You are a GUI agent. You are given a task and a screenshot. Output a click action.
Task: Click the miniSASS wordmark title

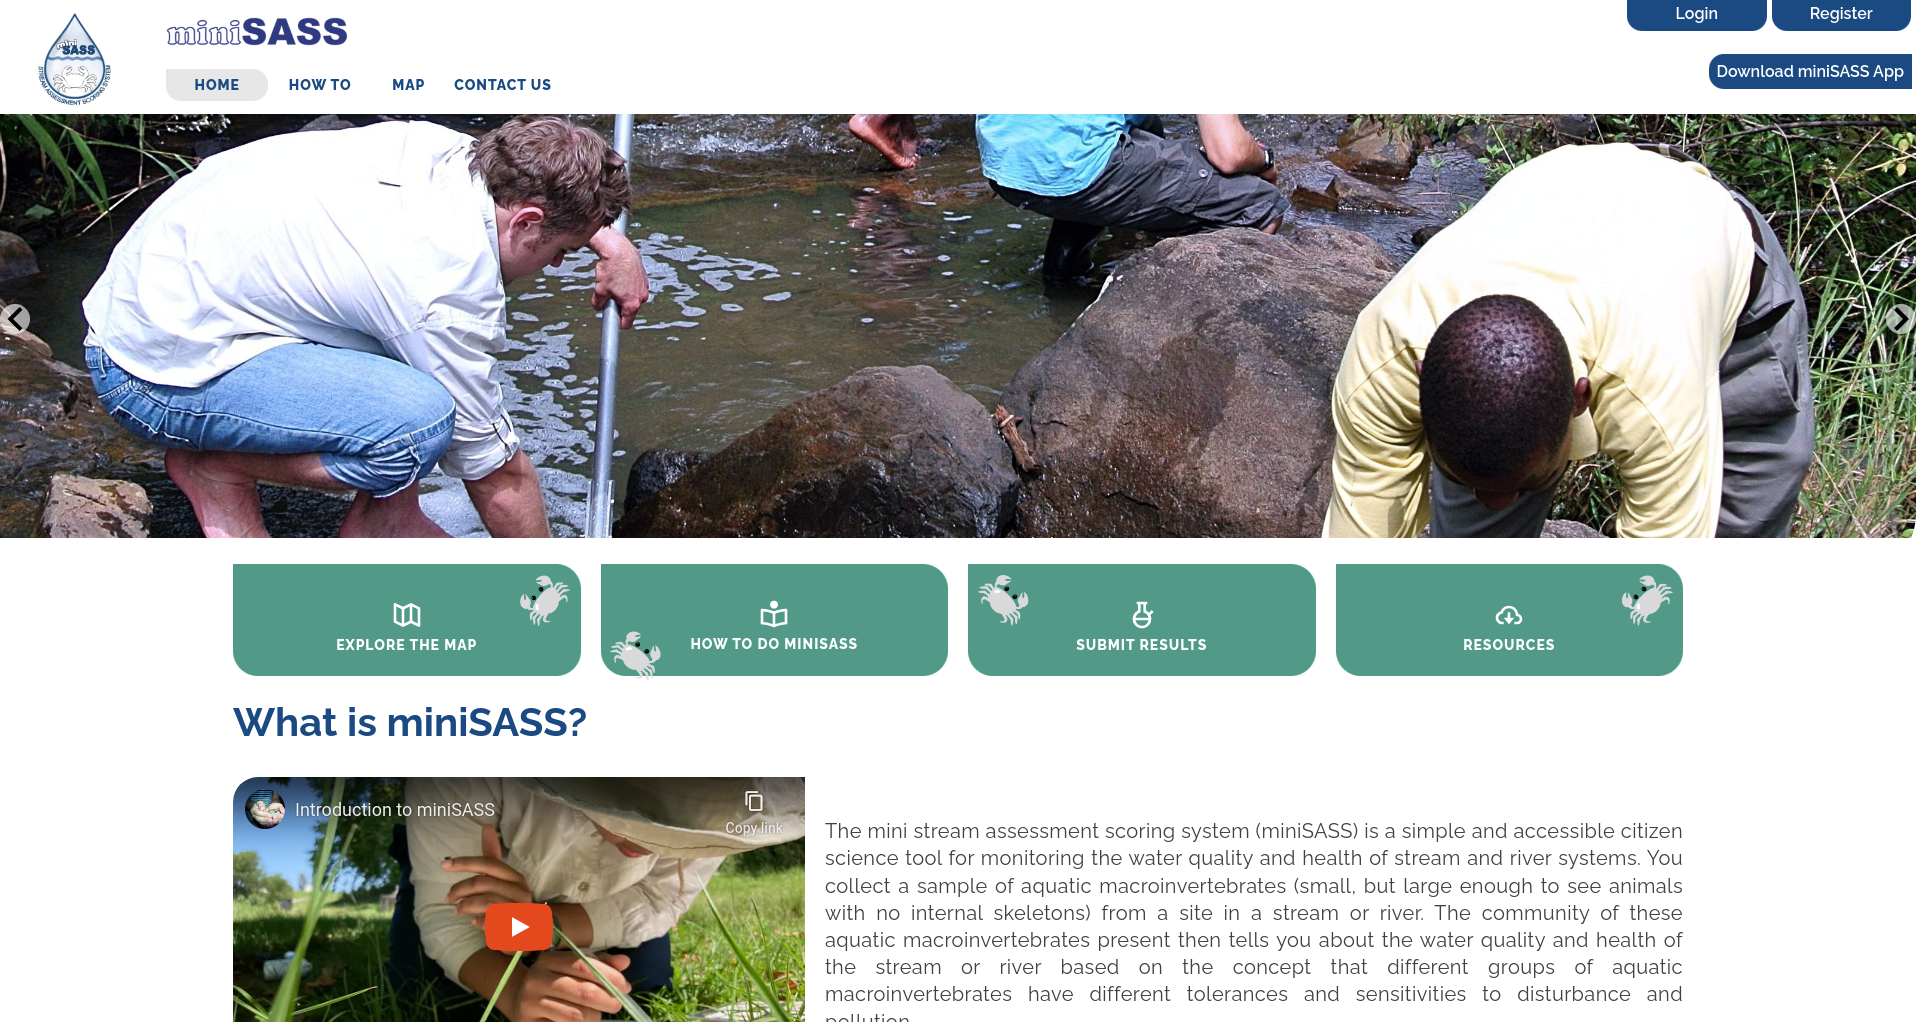click(x=257, y=32)
